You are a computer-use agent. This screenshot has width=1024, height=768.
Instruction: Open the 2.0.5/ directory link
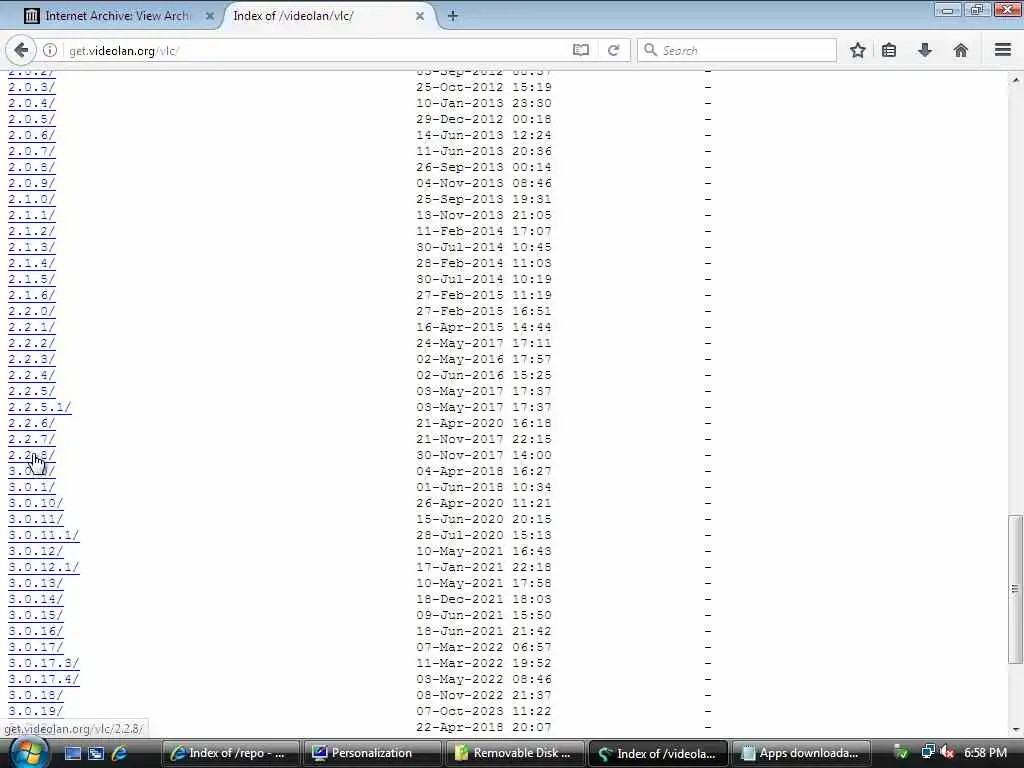point(31,119)
